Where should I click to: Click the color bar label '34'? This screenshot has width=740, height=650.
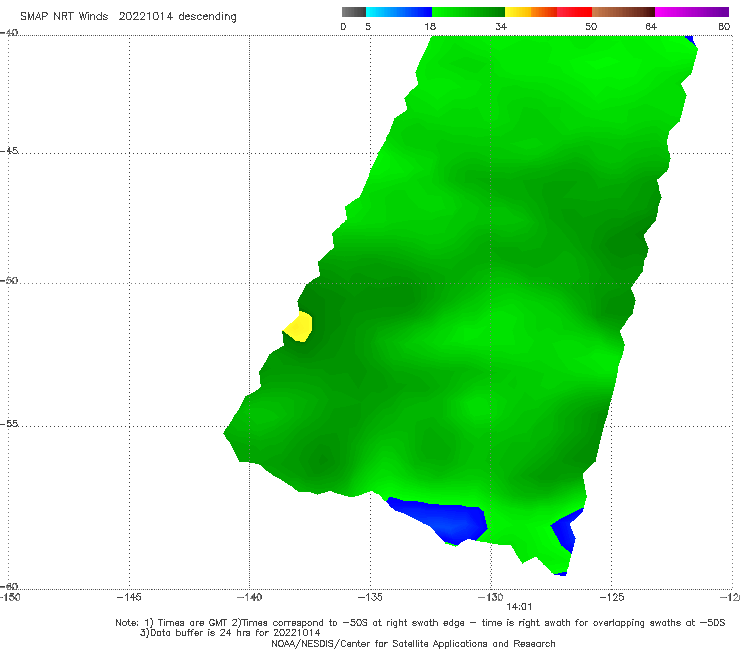pos(501,26)
